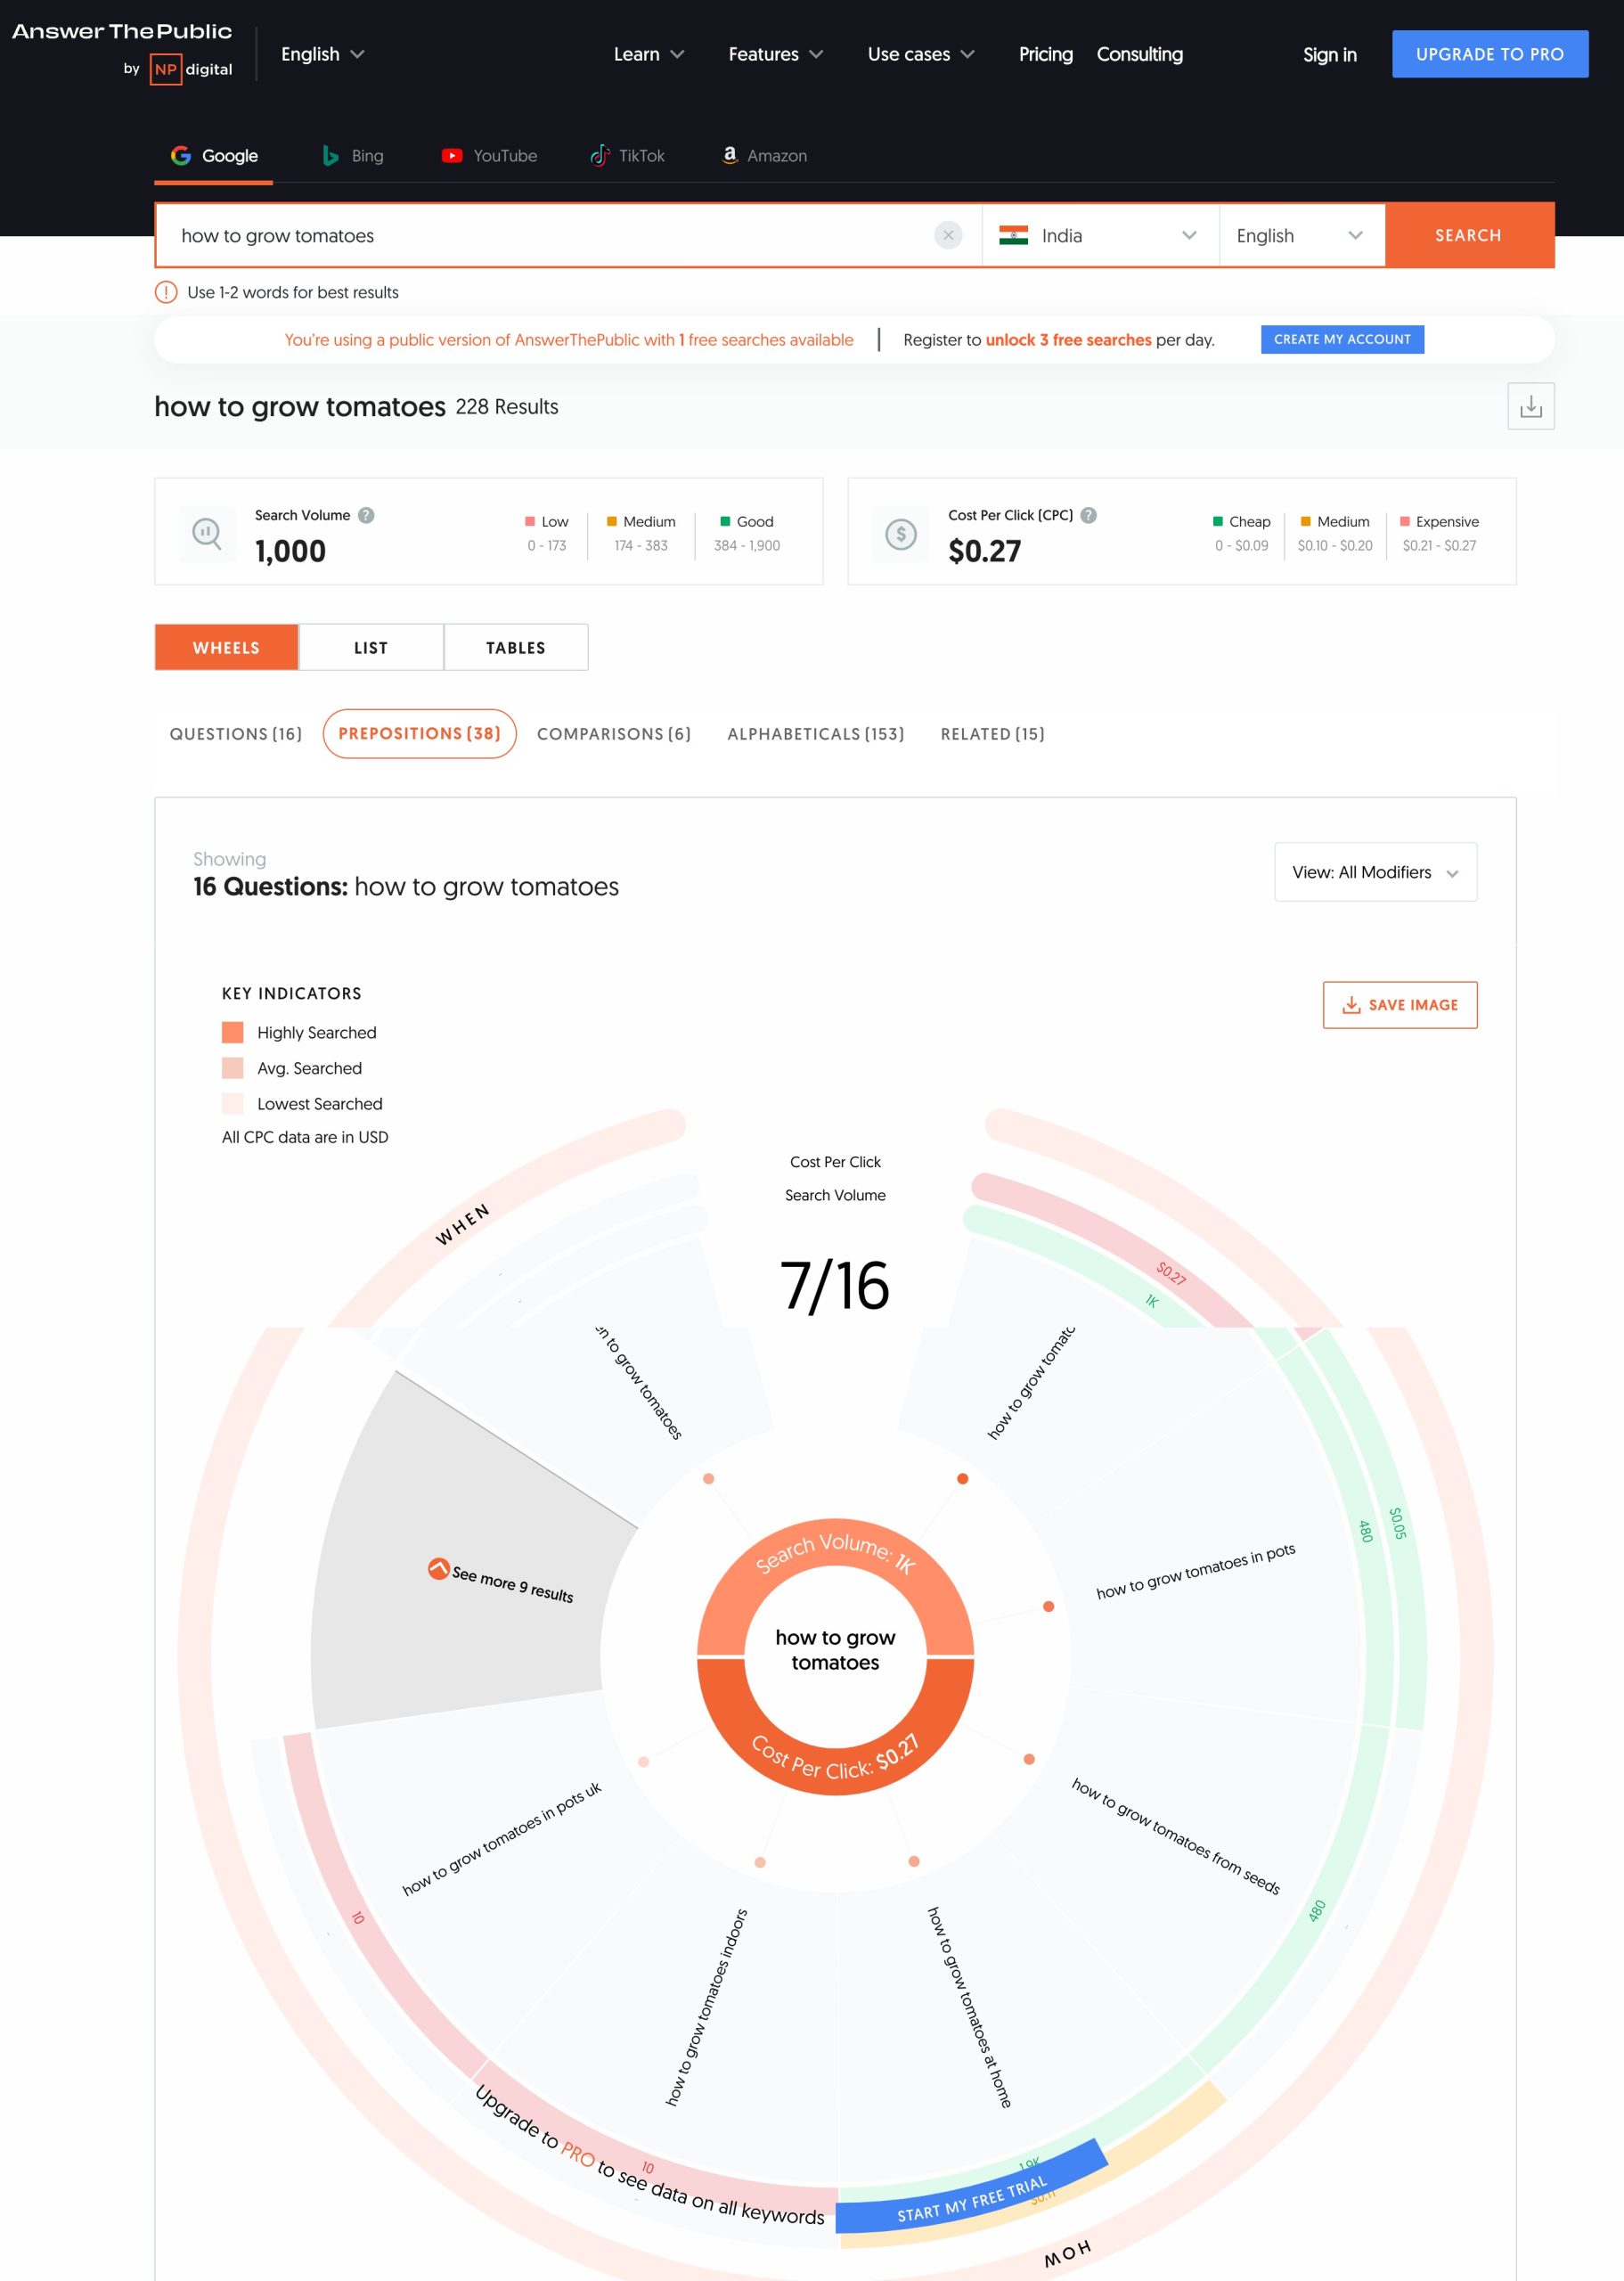Viewport: 1624px width, 2281px height.
Task: Click Sign in
Action: coord(1329,55)
